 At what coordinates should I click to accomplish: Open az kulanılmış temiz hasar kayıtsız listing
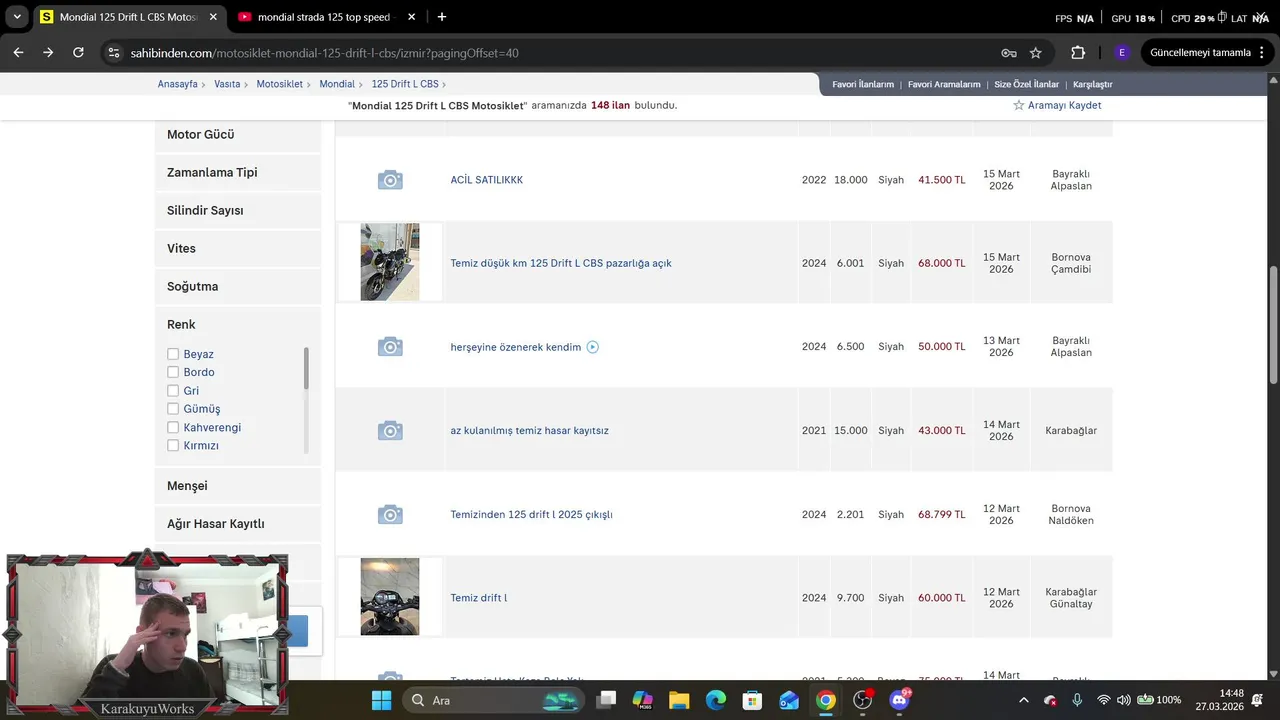(529, 431)
